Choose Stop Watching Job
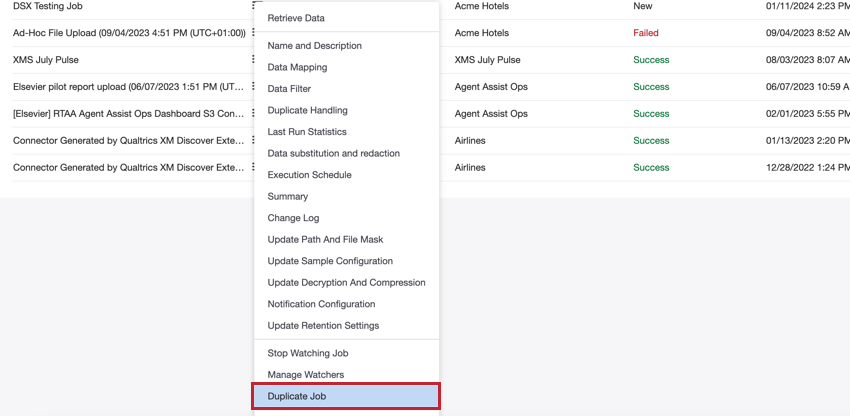The image size is (850, 416). [346, 353]
